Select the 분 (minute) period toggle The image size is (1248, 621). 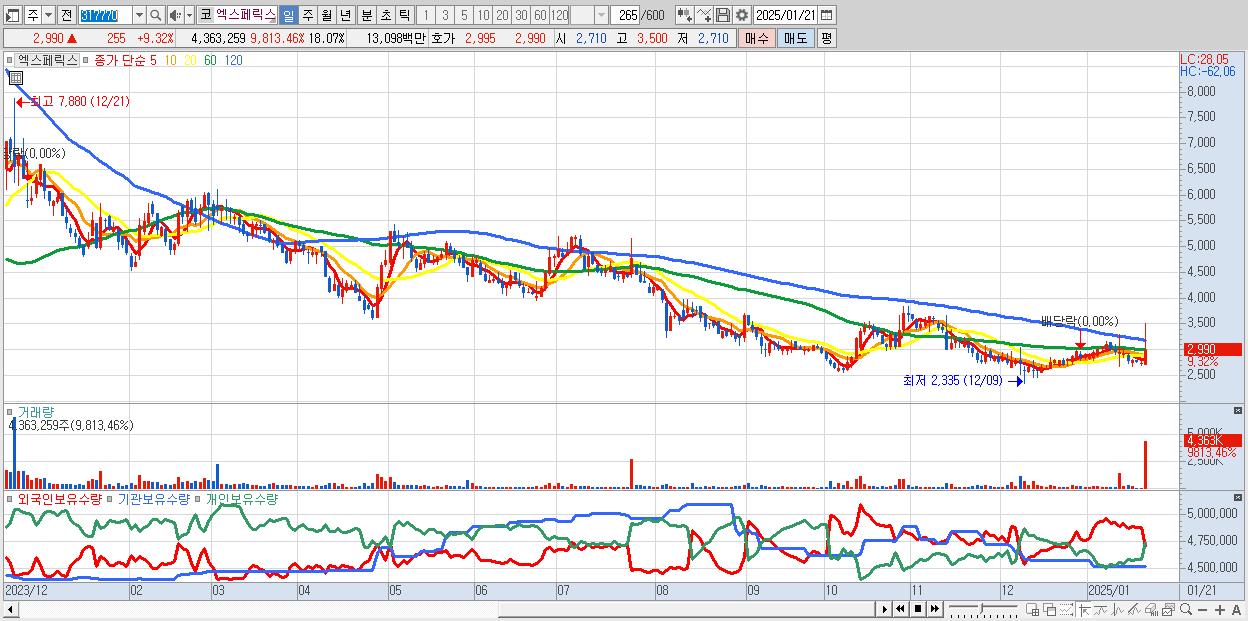367,15
